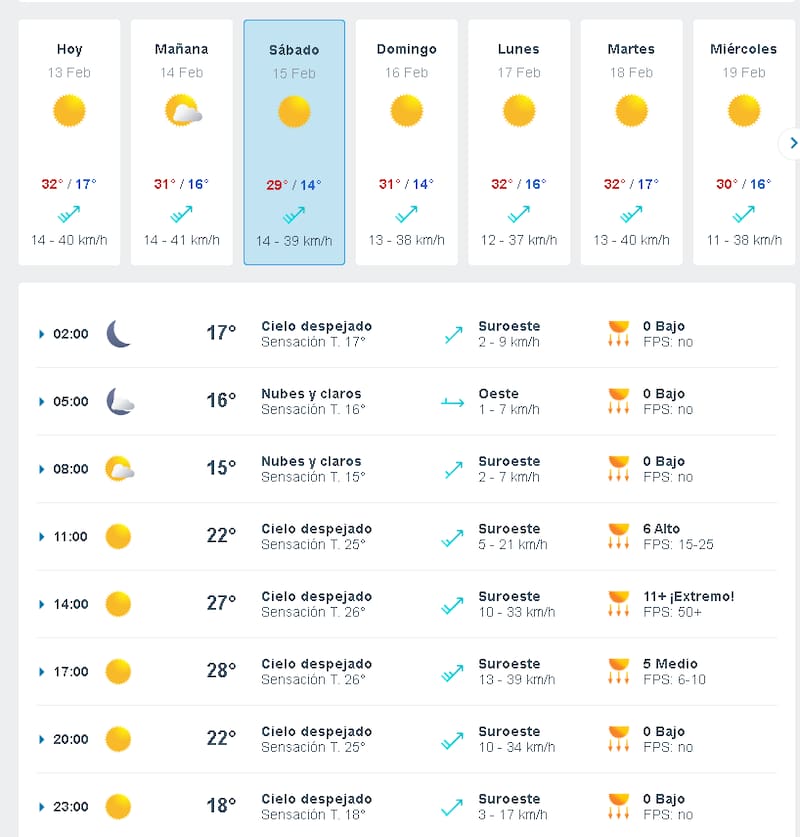Click the right chevron to show more days
The height and width of the screenshot is (837, 800).
tap(793, 143)
